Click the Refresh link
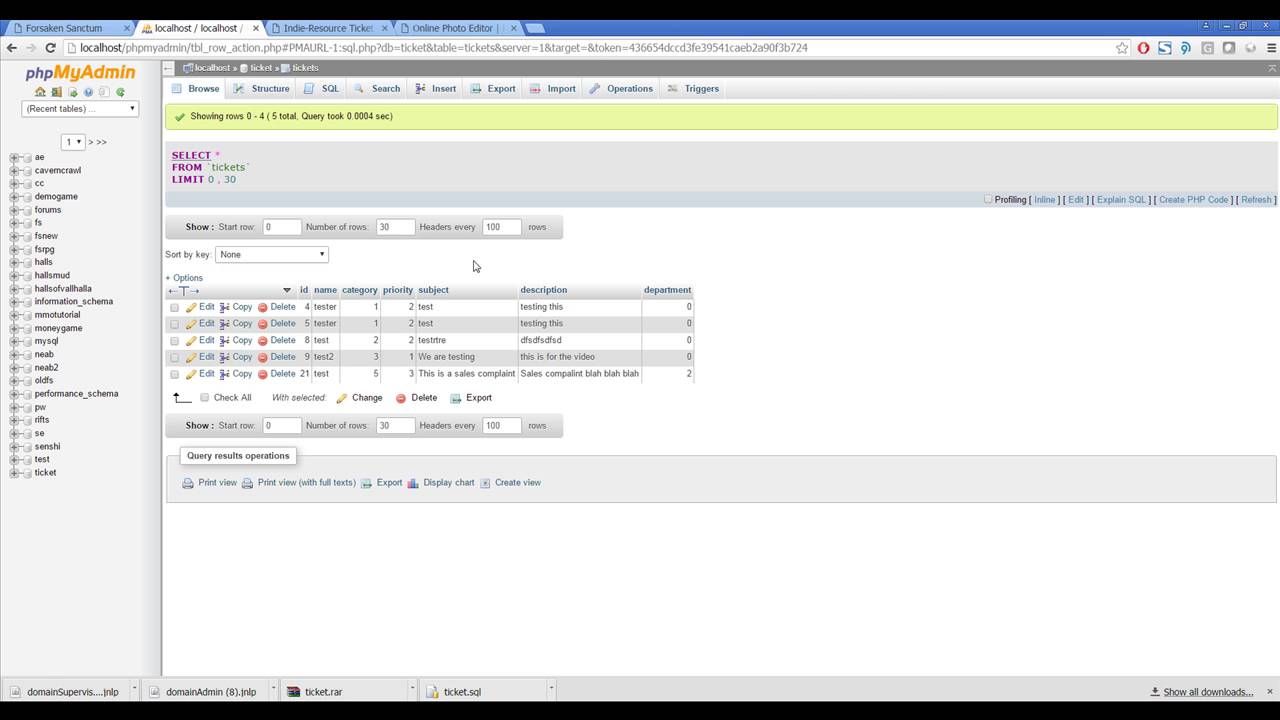 click(x=1256, y=200)
